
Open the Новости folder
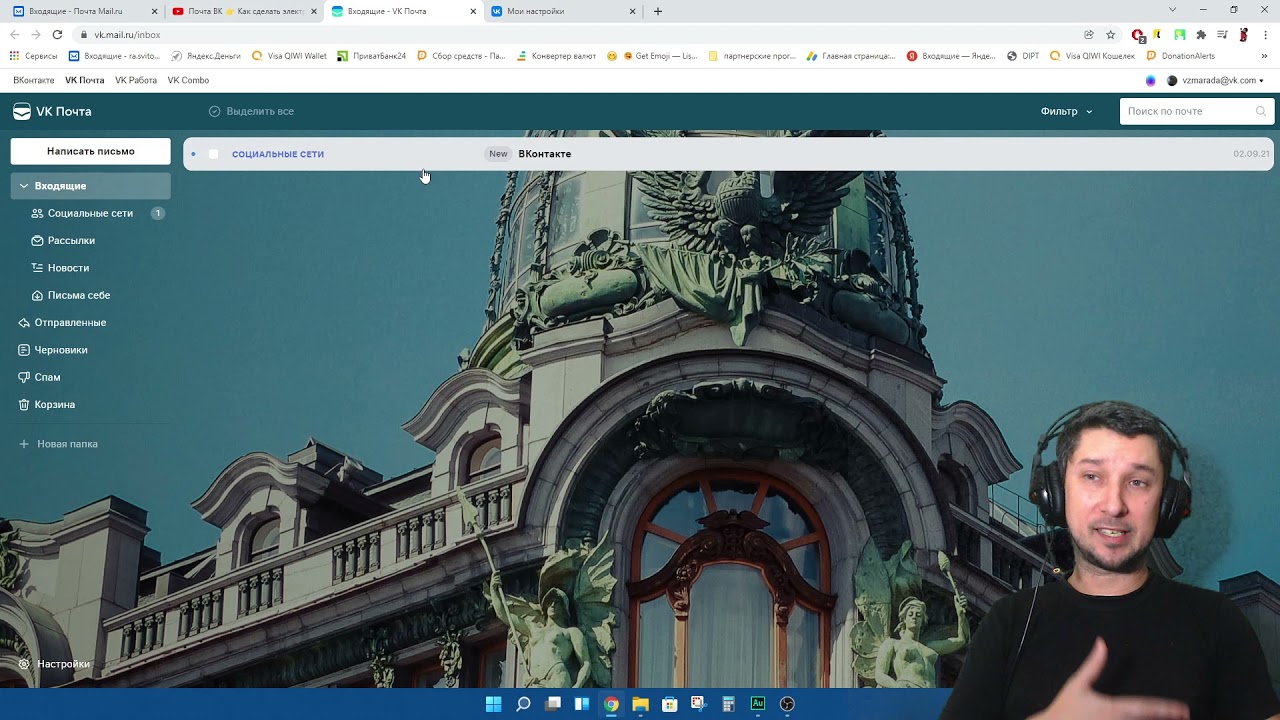click(x=68, y=268)
